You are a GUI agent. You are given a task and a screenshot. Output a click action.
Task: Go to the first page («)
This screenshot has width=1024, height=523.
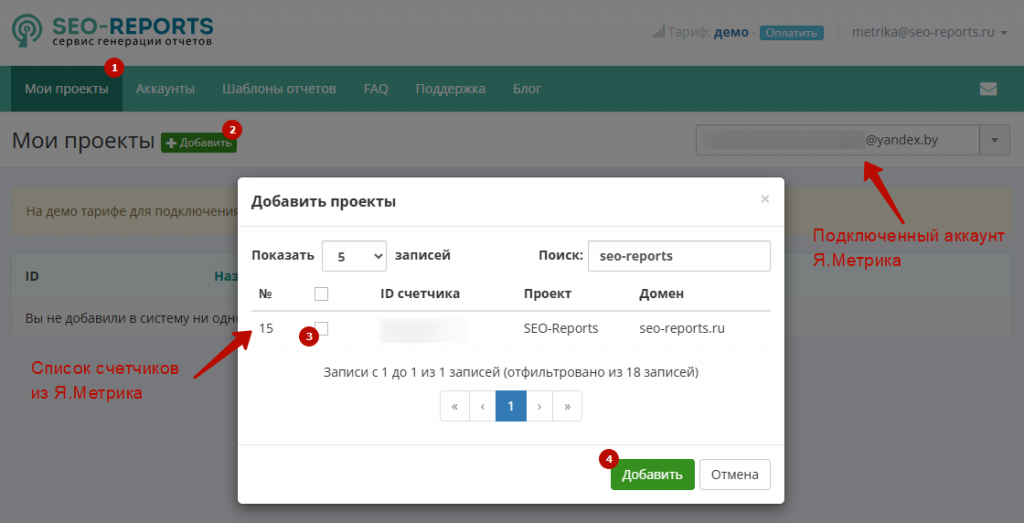point(455,406)
